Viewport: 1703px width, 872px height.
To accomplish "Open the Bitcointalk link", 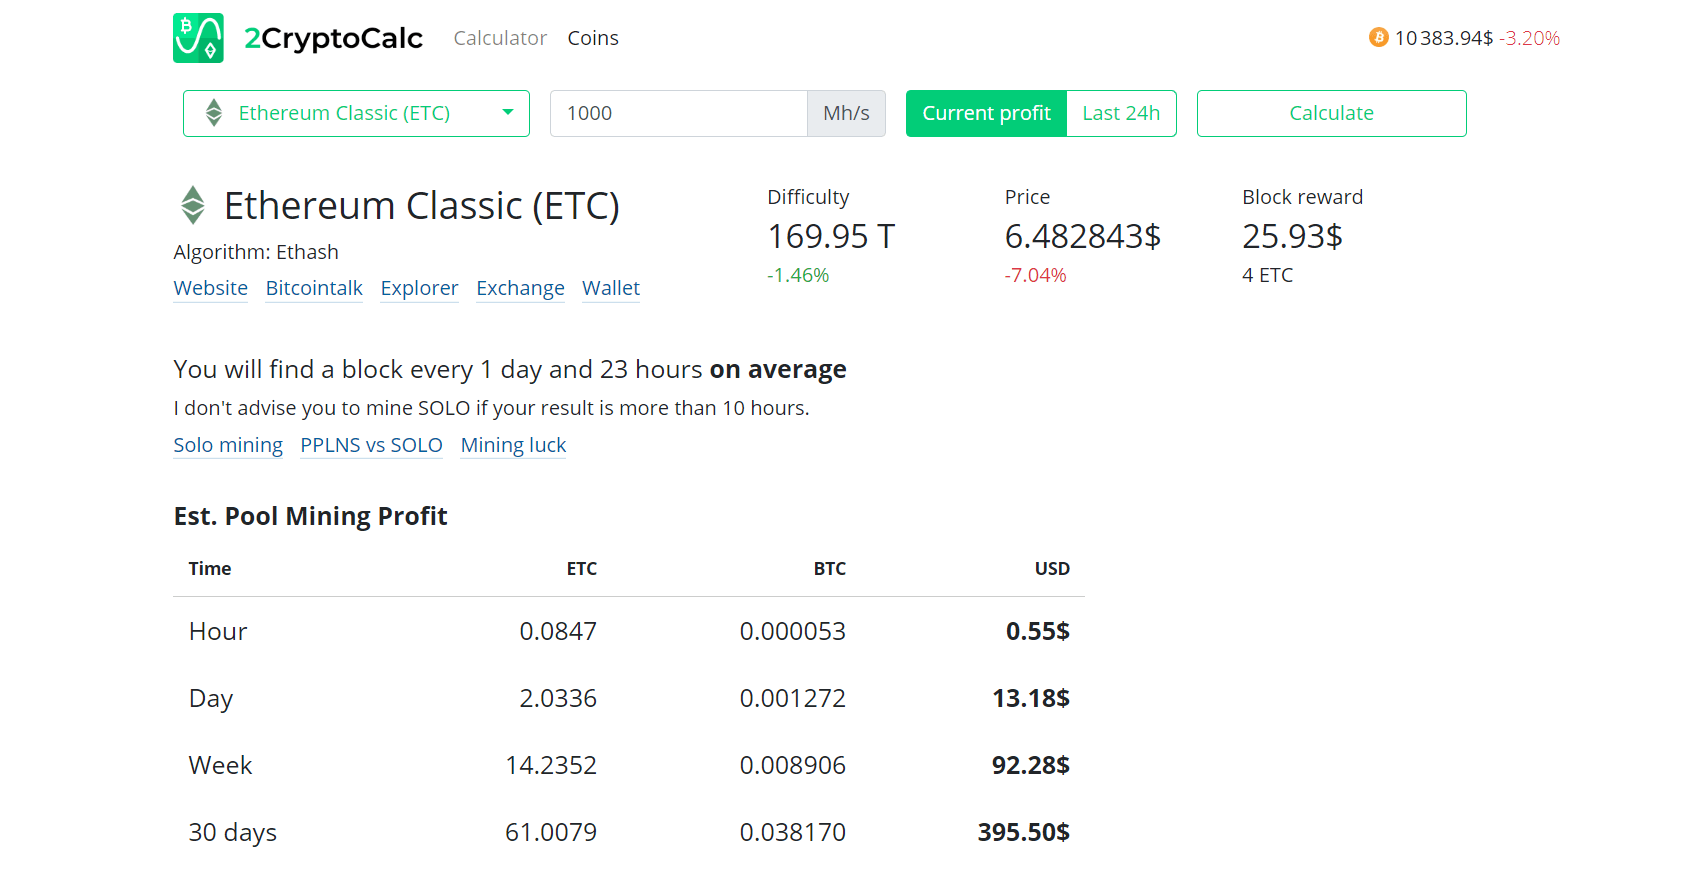I will [314, 288].
